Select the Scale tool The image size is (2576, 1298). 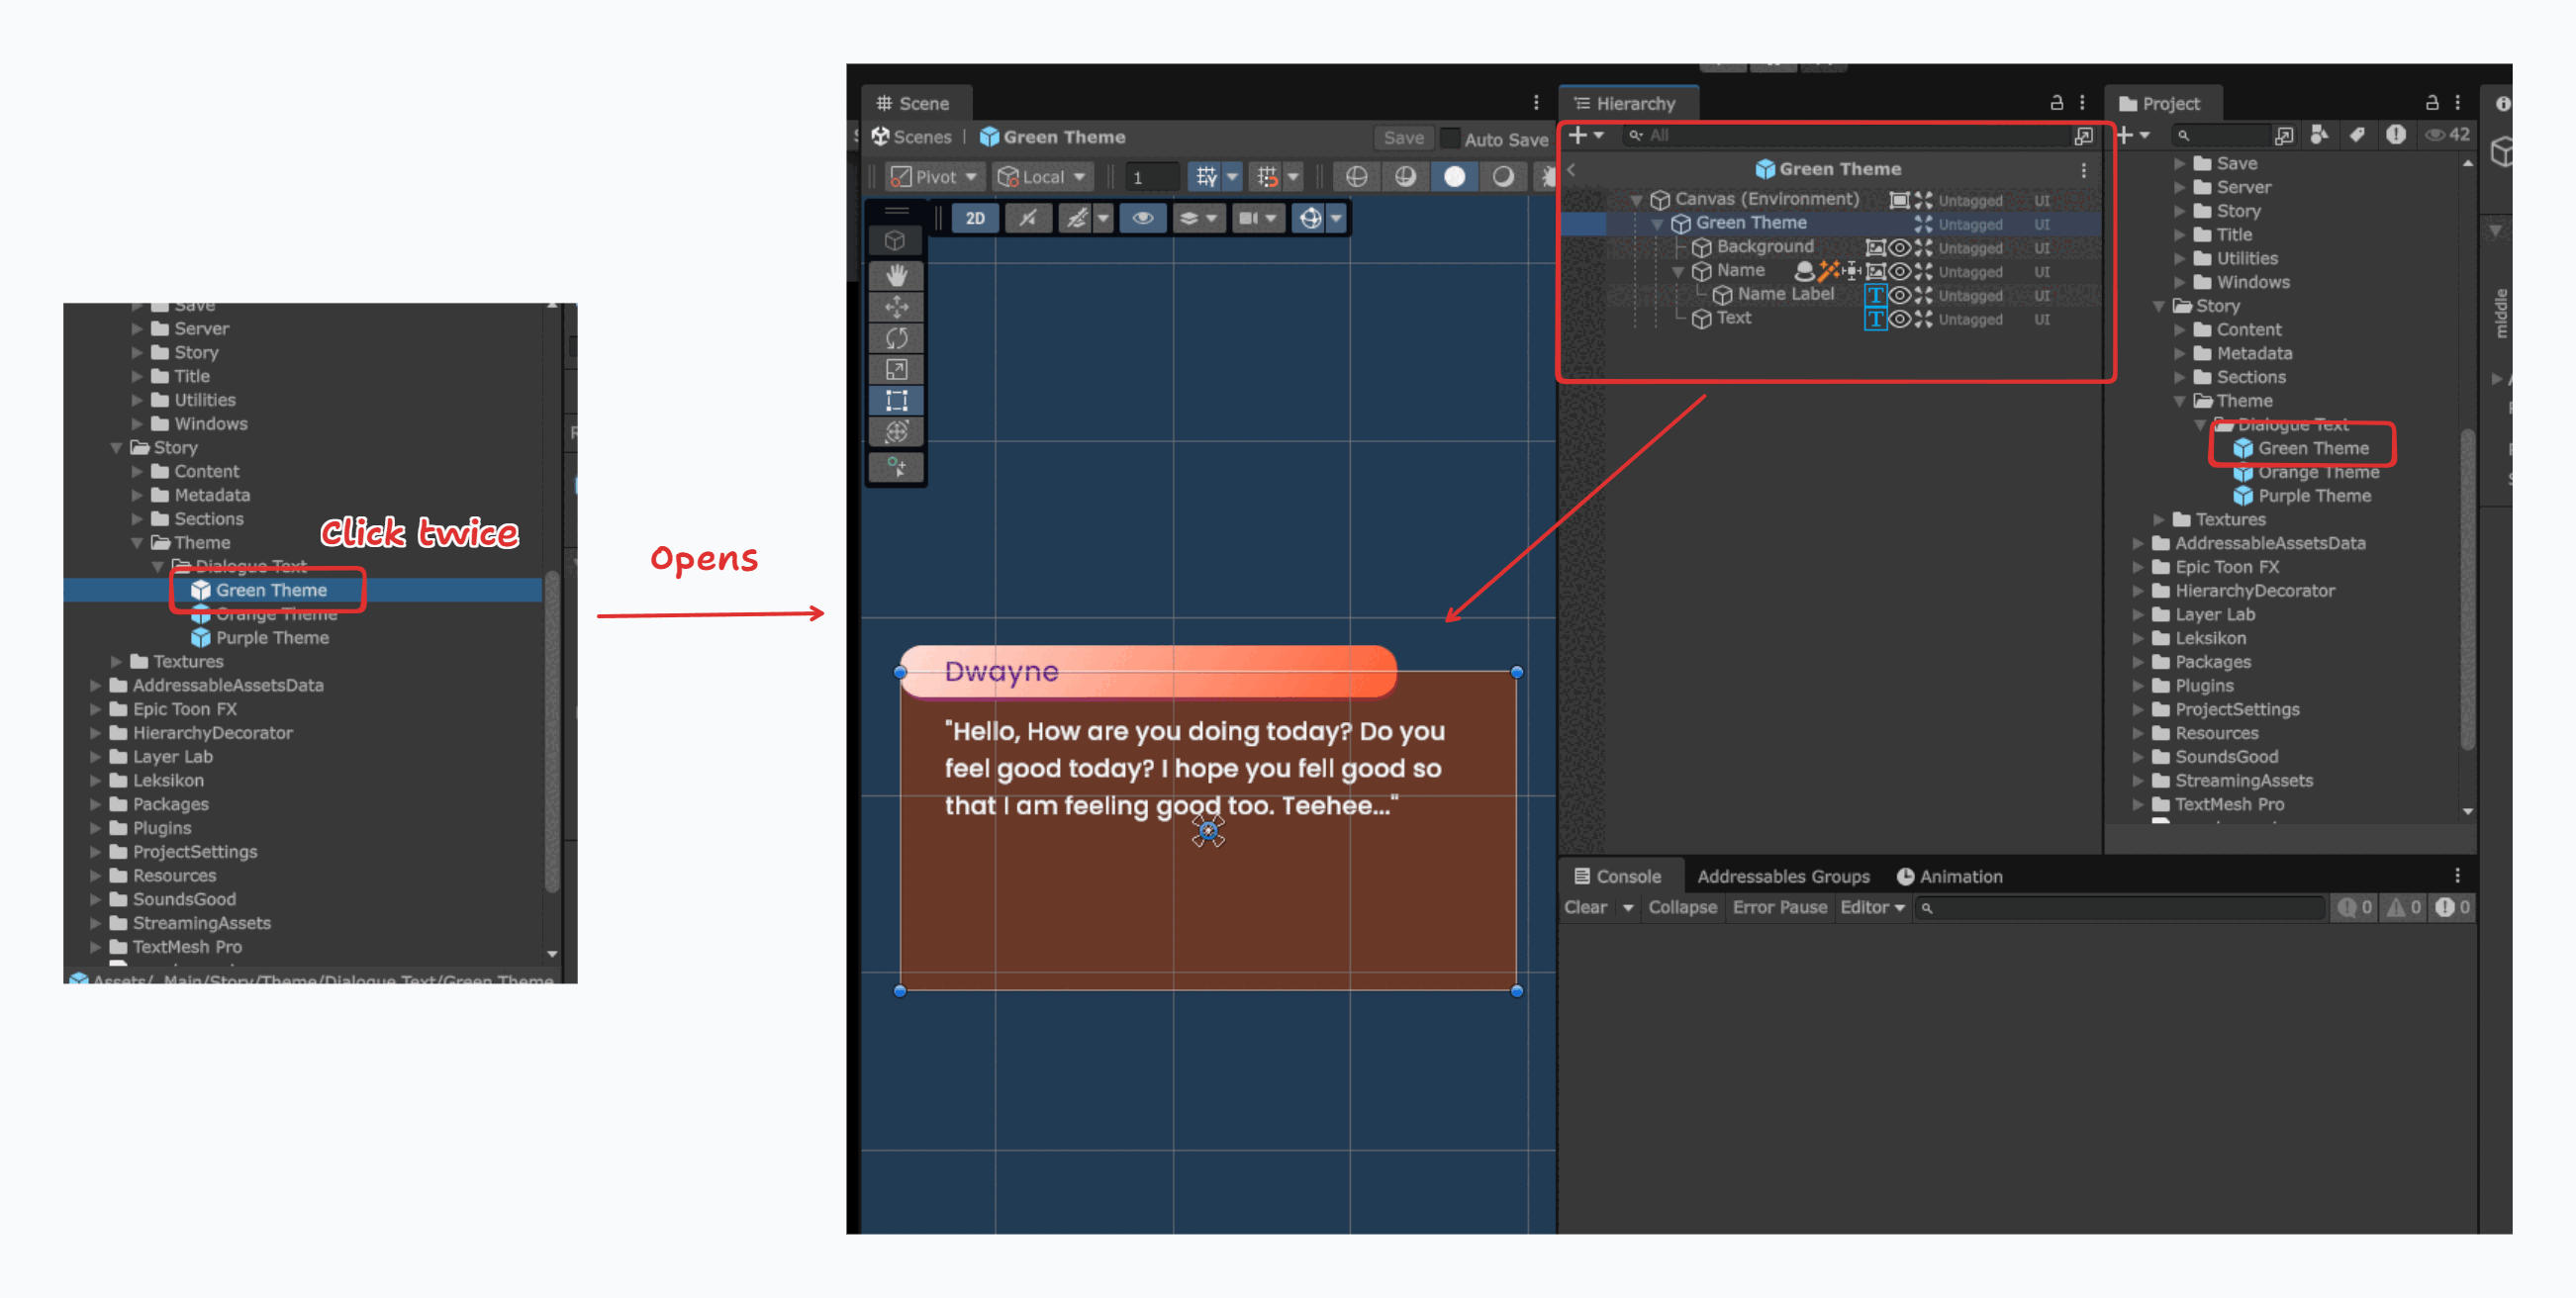tap(896, 369)
